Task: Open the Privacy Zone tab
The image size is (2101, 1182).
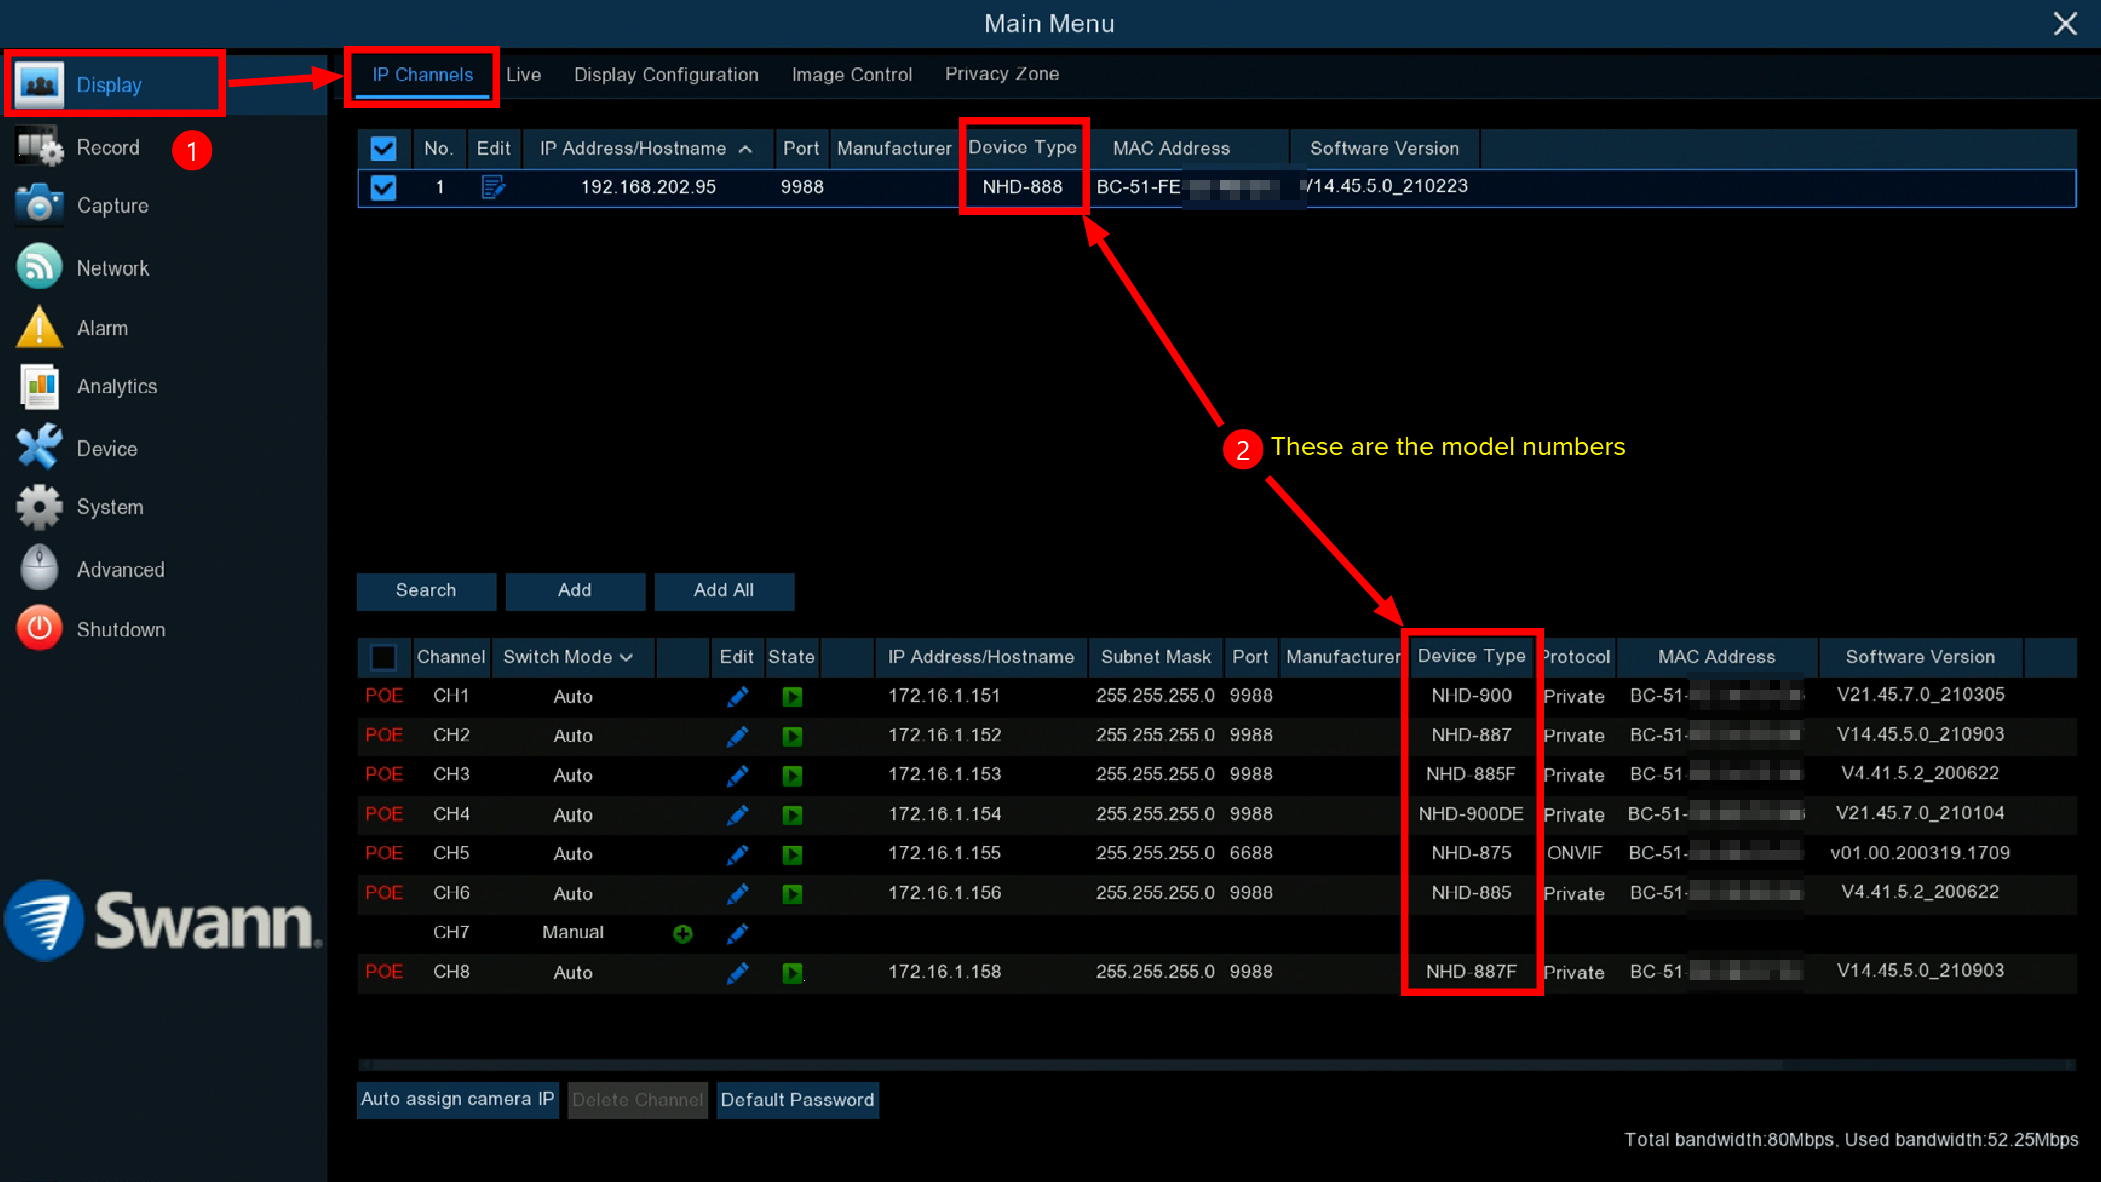Action: 1001,74
